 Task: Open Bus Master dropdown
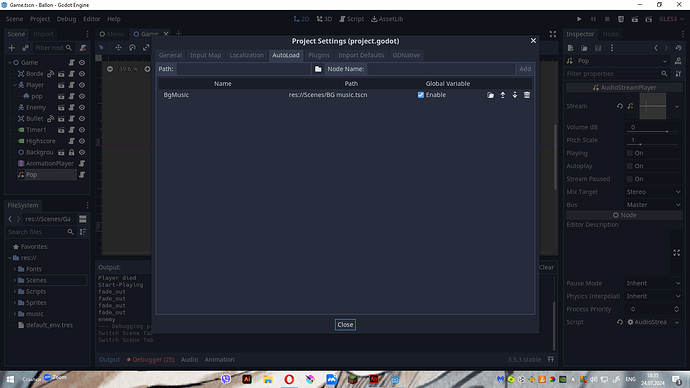pos(653,205)
